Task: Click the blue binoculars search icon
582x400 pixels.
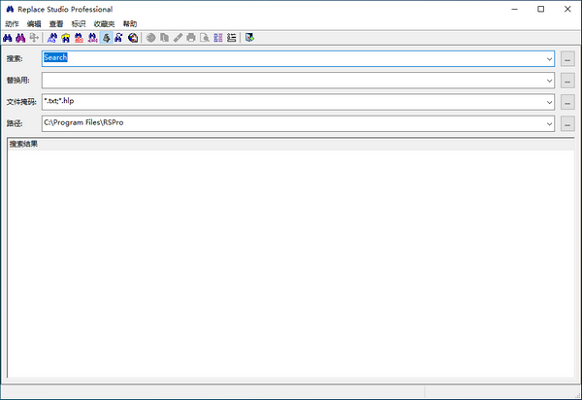Action: [x=7, y=38]
